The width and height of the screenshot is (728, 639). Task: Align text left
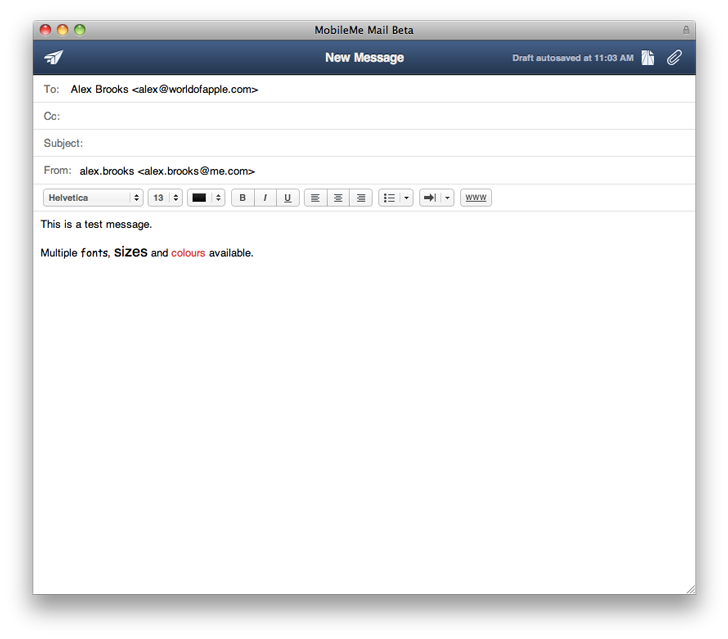point(315,198)
